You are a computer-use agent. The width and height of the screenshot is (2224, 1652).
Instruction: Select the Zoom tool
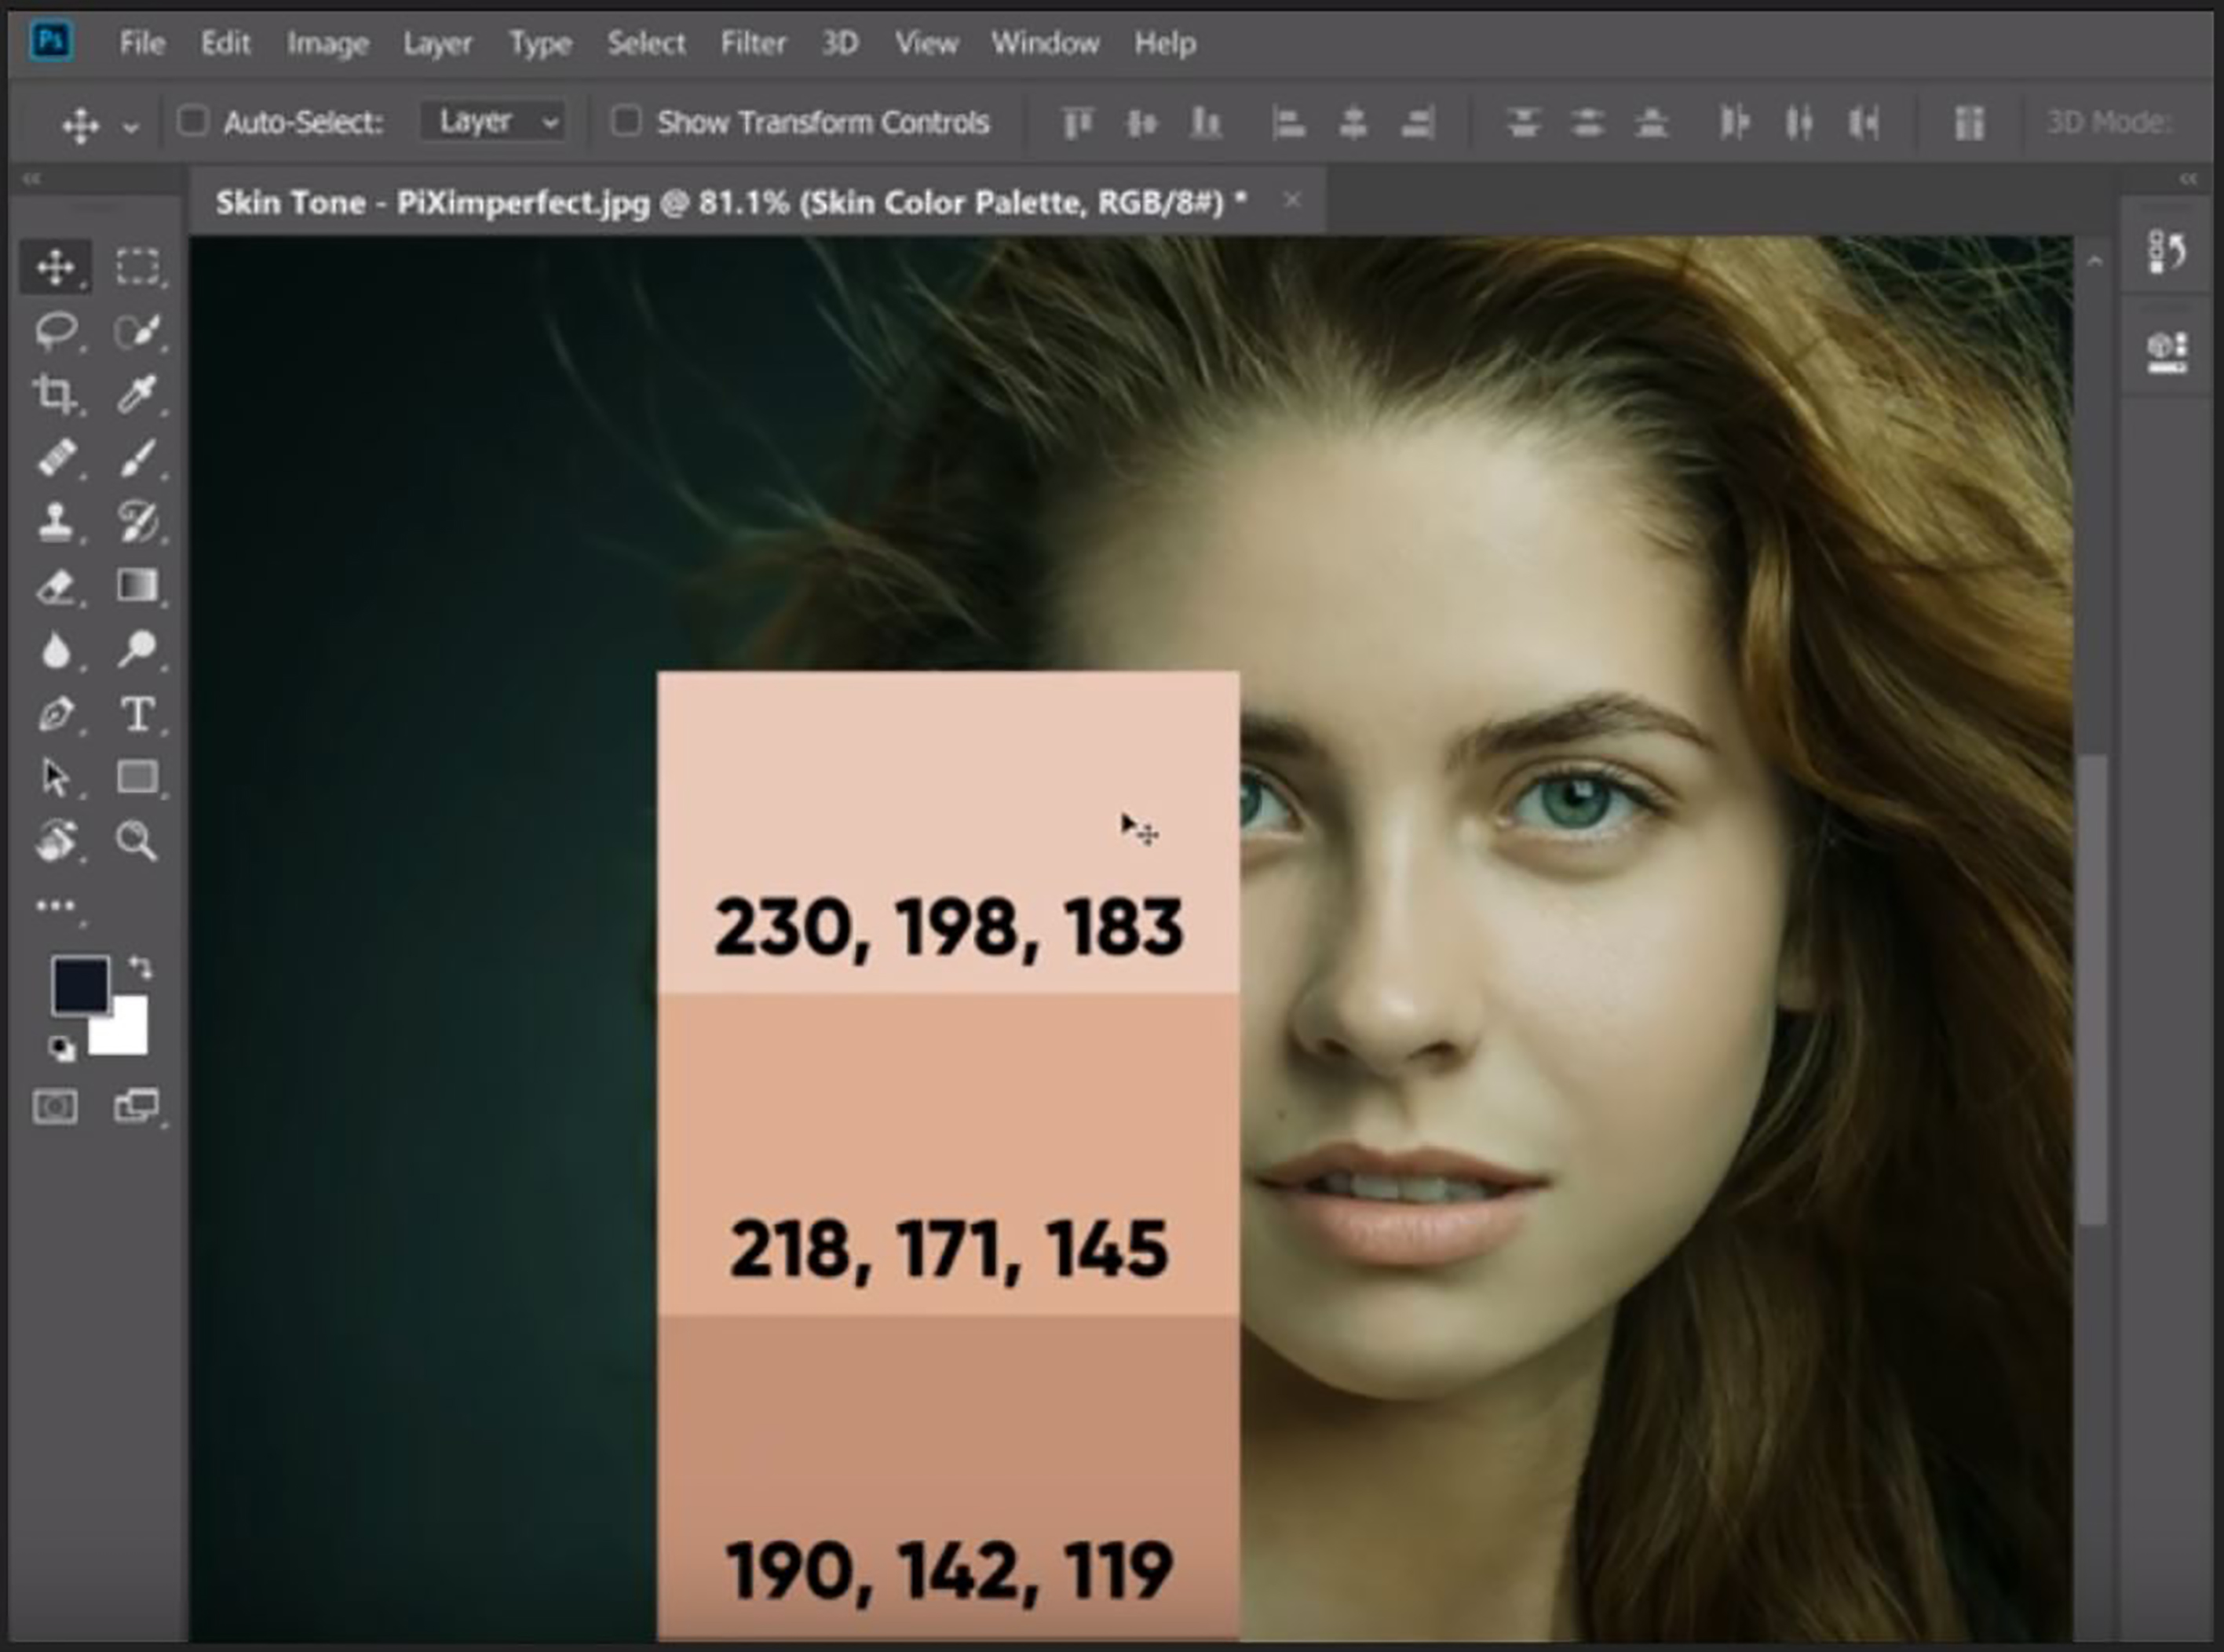click(137, 840)
